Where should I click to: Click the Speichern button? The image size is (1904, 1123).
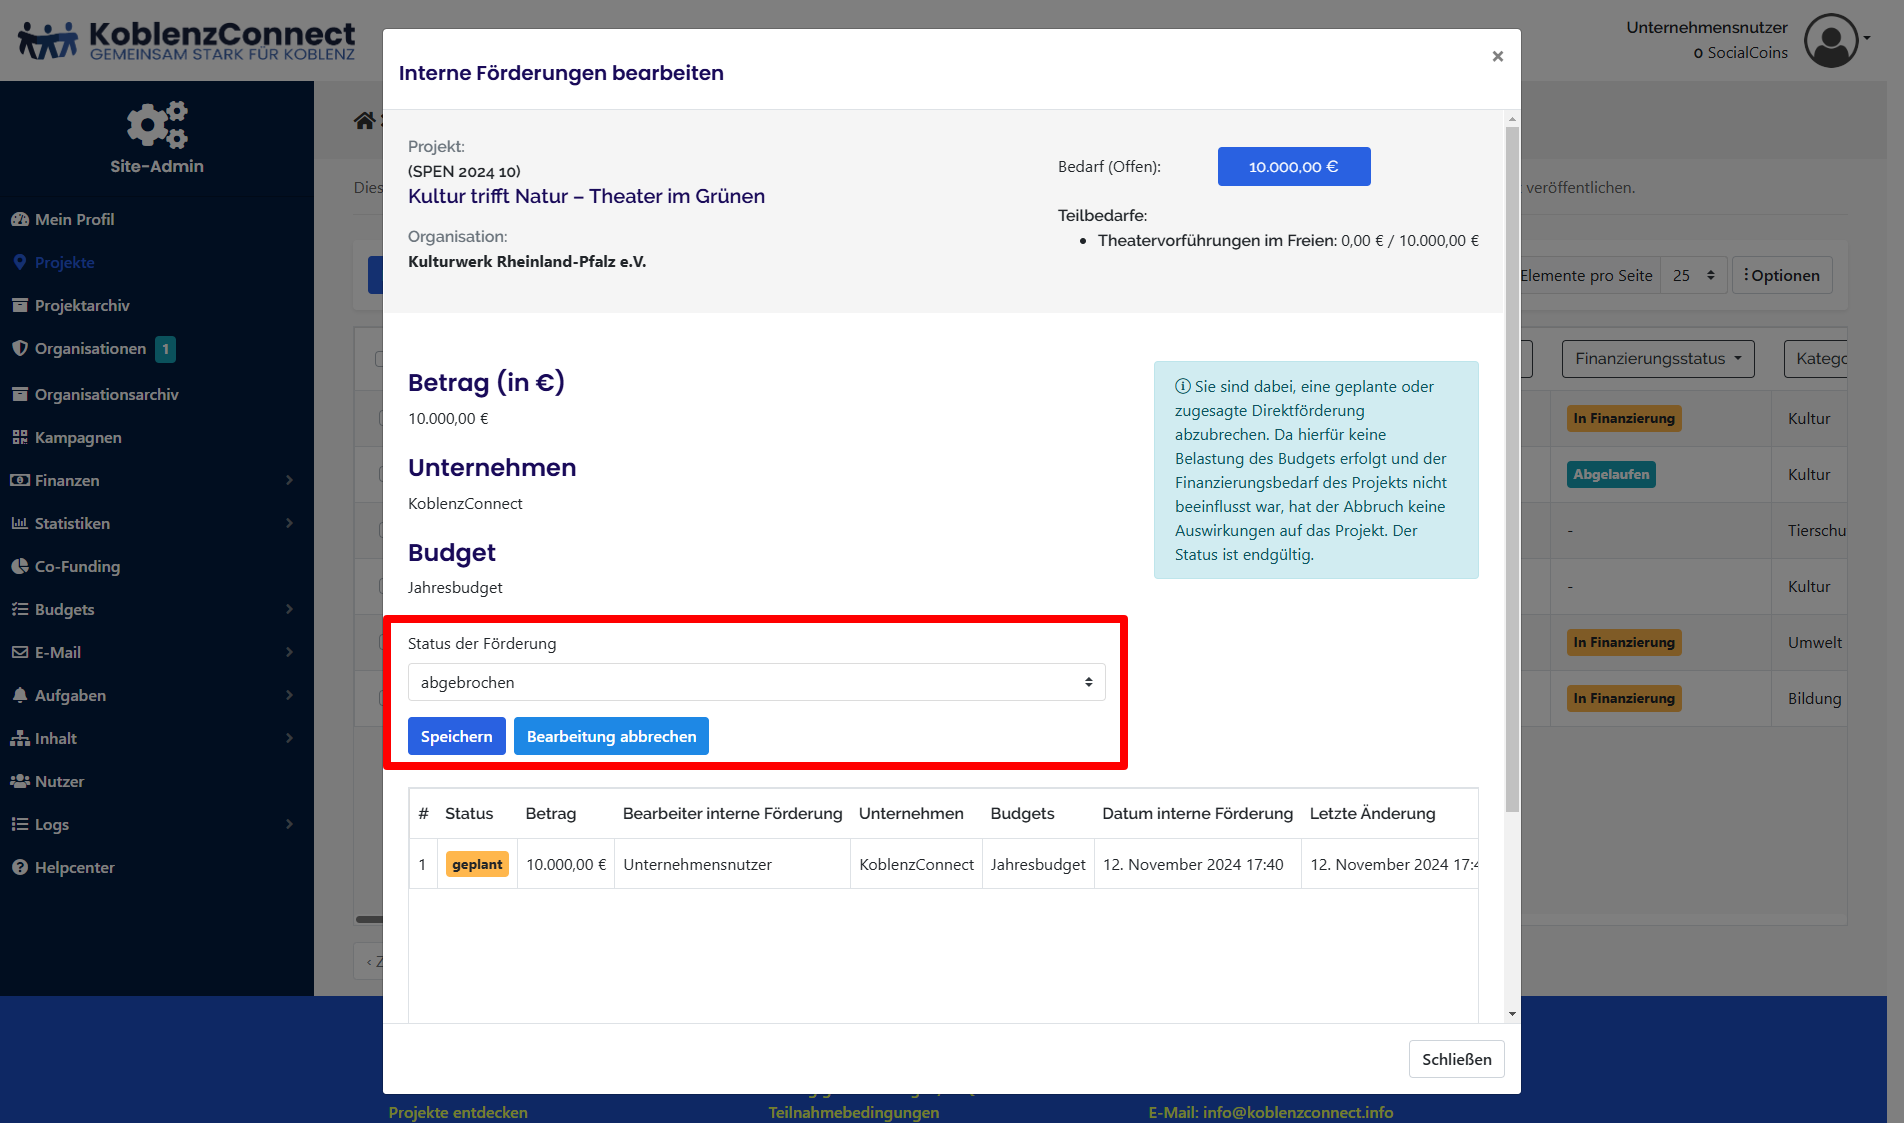456,736
